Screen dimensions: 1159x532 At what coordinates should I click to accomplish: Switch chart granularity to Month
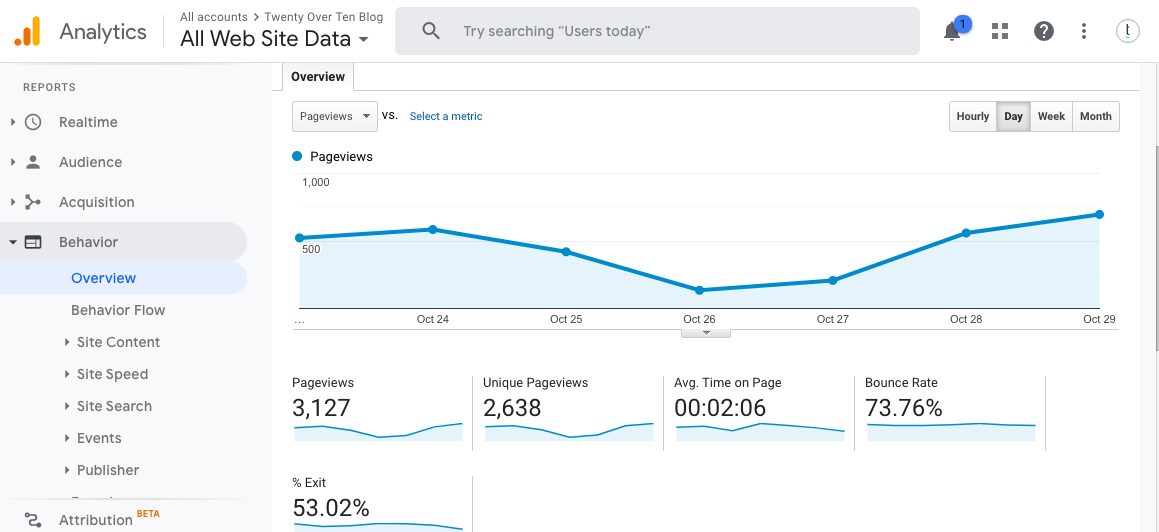click(x=1095, y=117)
